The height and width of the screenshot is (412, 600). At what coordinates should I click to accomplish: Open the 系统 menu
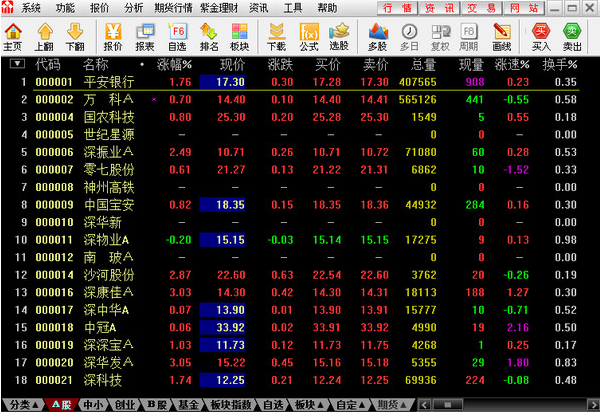pos(31,8)
